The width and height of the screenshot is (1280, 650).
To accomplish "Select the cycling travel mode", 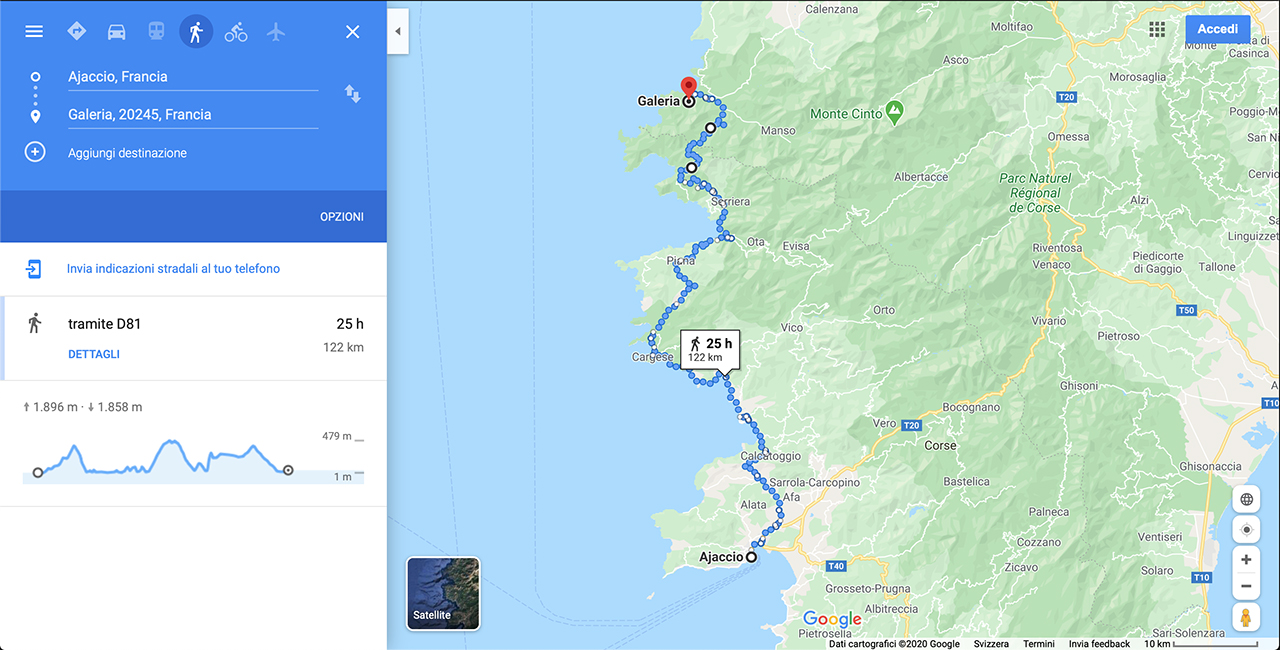I will [x=236, y=31].
